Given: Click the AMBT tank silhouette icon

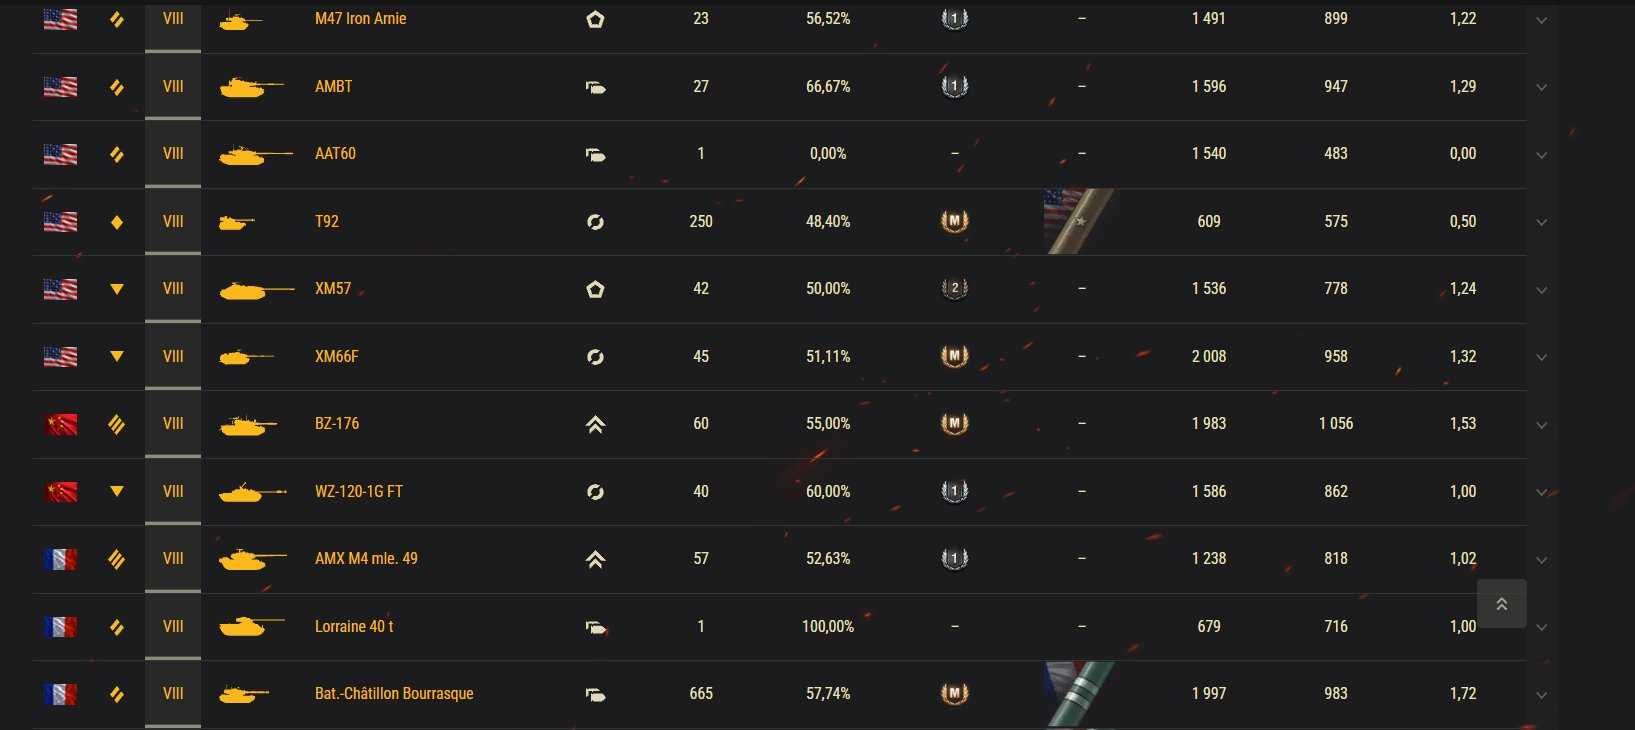Looking at the screenshot, I should (x=251, y=87).
